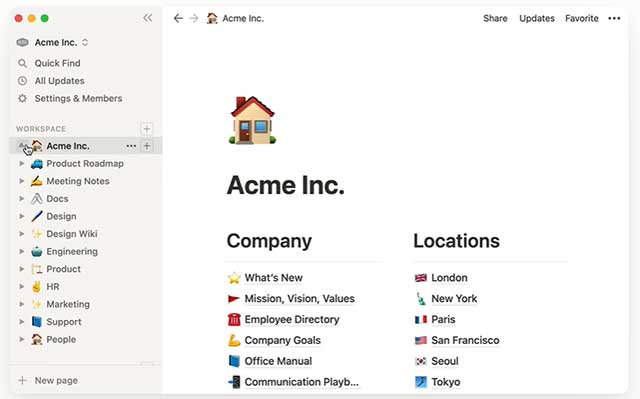Image resolution: width=640 pixels, height=399 pixels.
Task: Click the Design pen icon
Action: click(37, 216)
